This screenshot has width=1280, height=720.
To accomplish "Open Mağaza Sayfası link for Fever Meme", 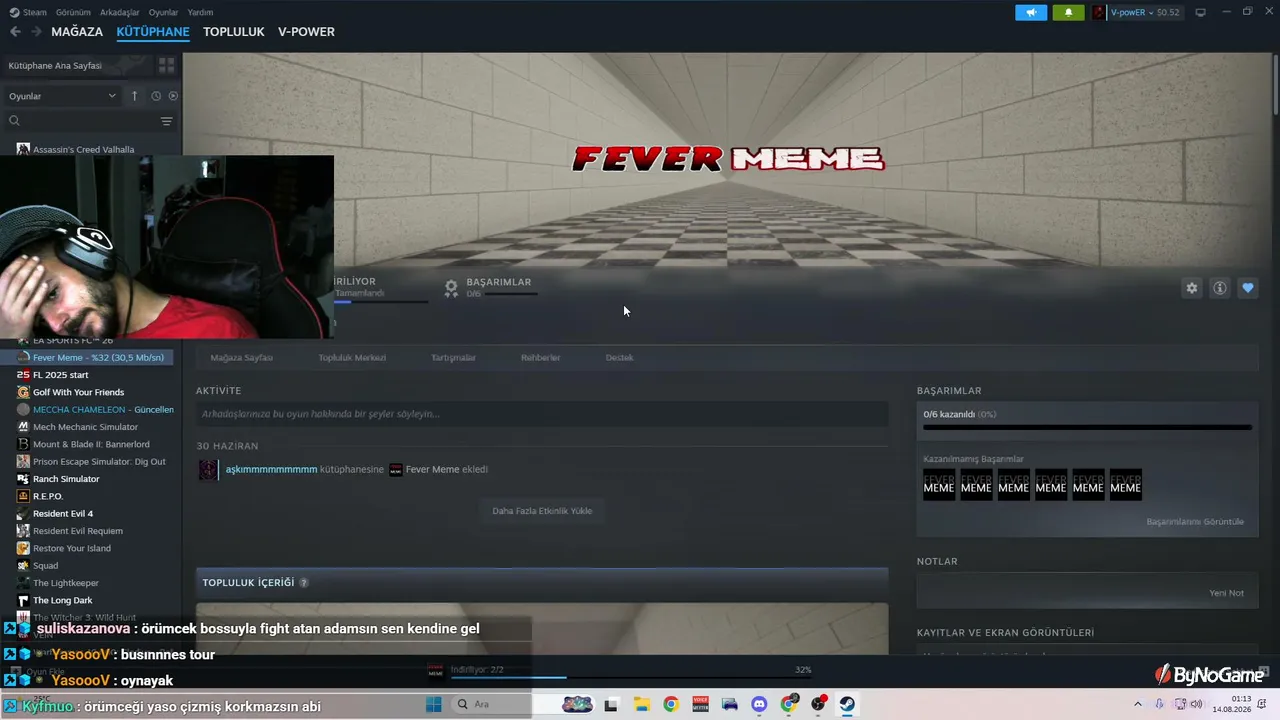I will [241, 357].
